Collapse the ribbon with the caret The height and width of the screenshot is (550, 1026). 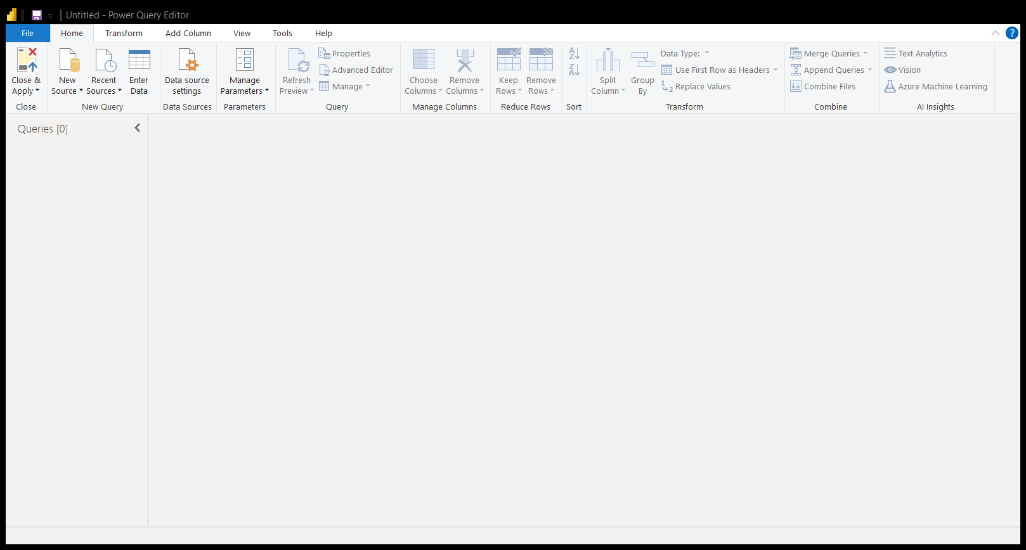pyautogui.click(x=995, y=33)
